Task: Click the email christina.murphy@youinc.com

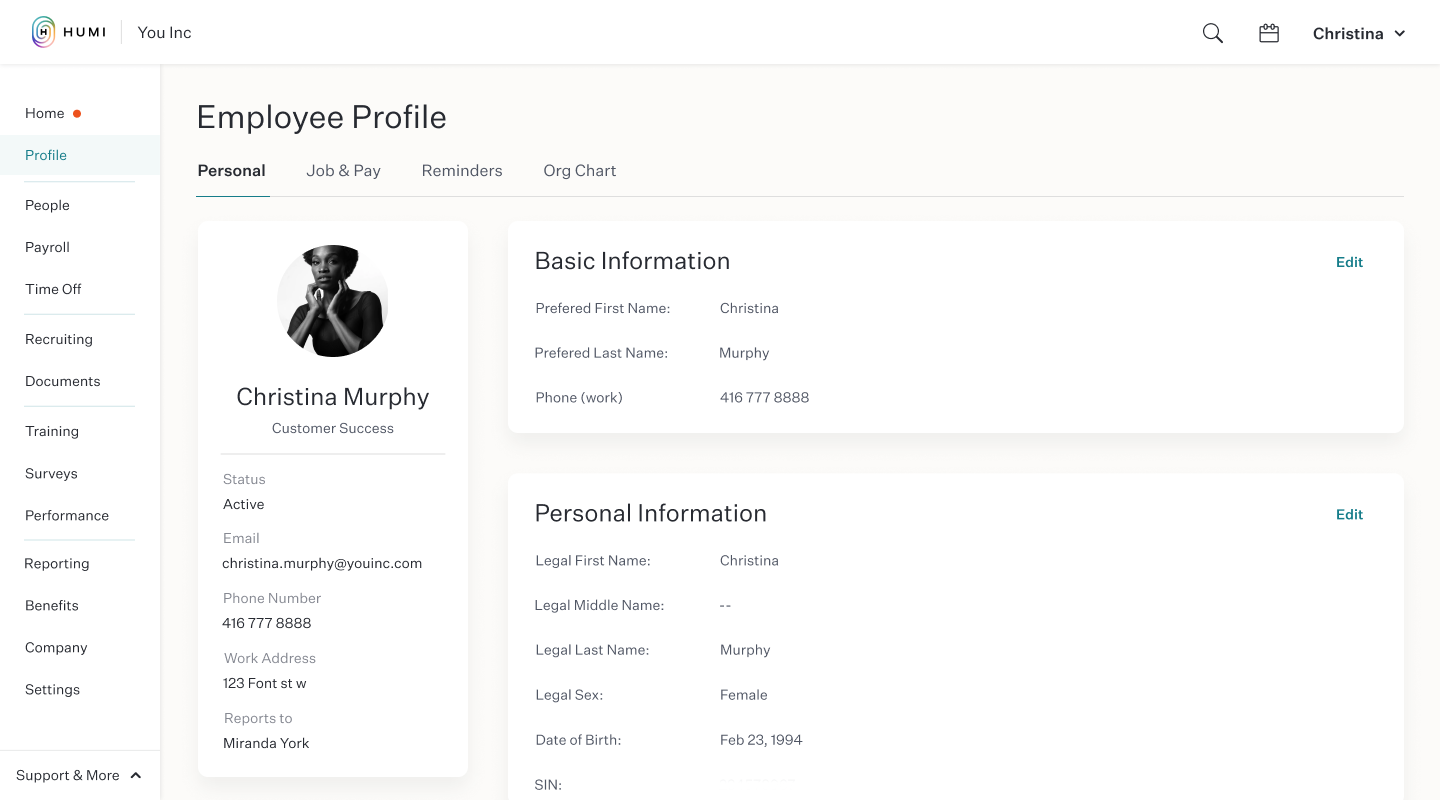Action: (x=322, y=563)
